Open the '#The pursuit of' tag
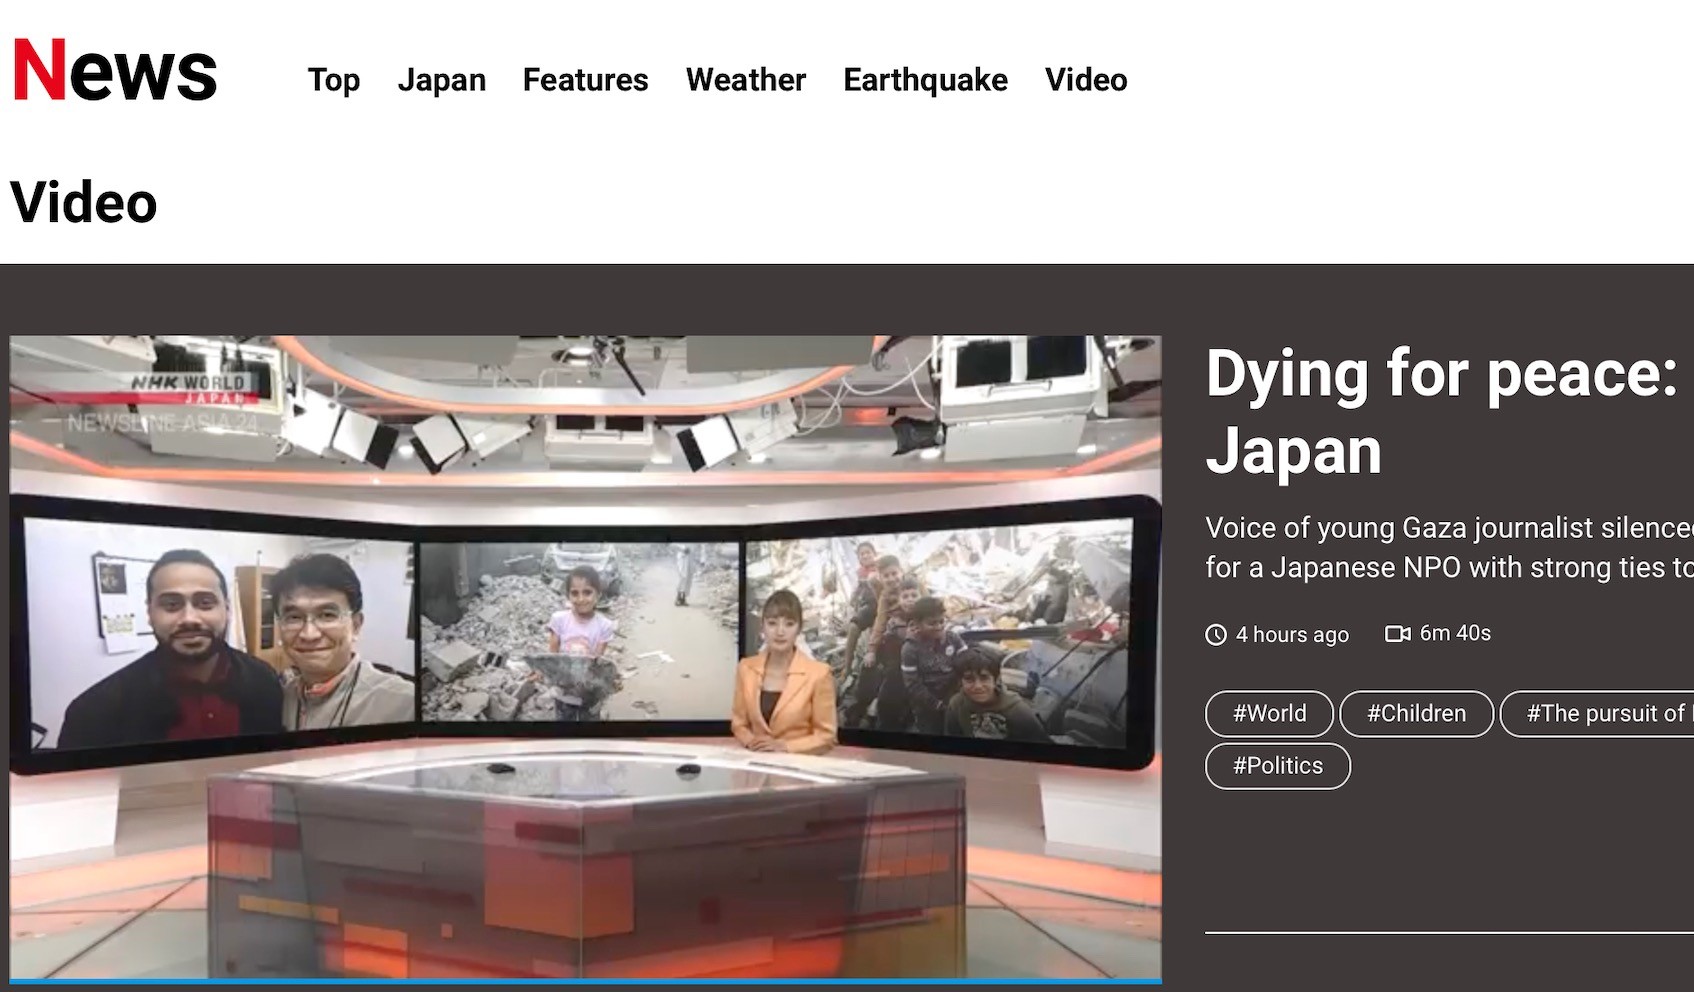This screenshot has height=992, width=1694. pyautogui.click(x=1600, y=714)
